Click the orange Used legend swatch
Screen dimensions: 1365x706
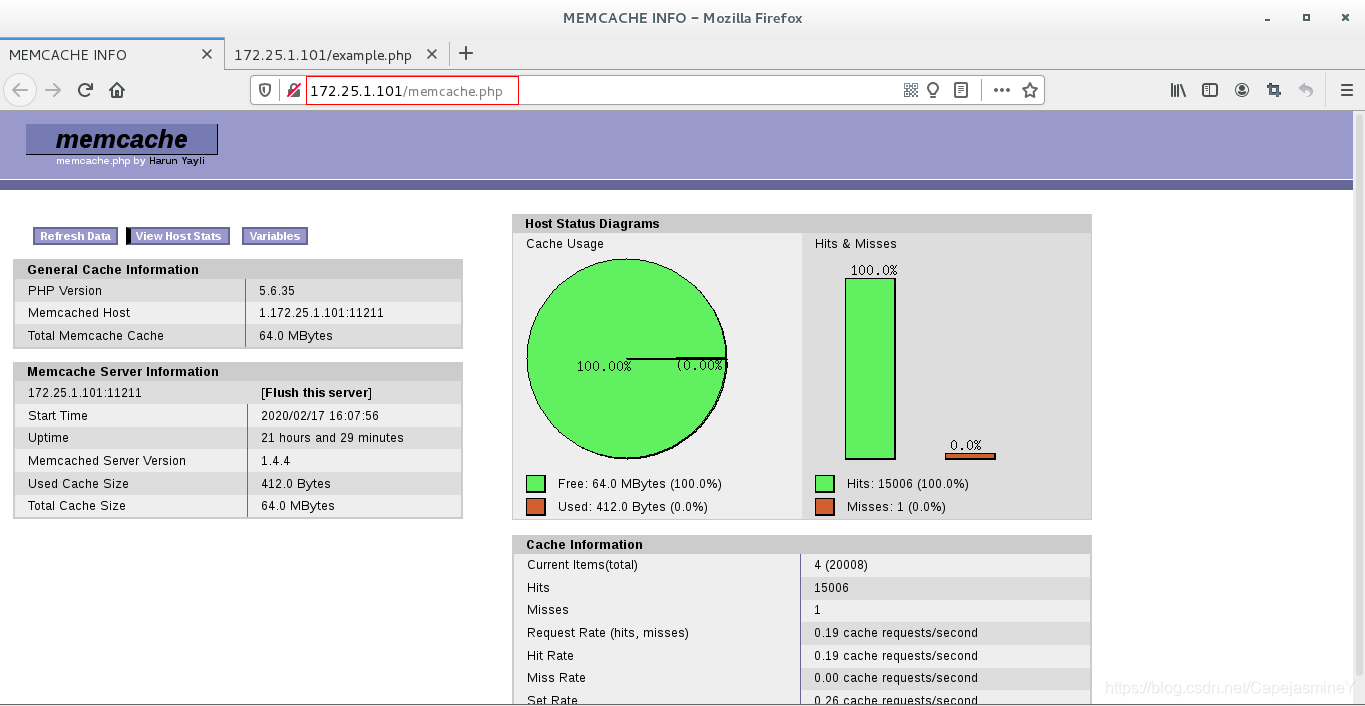(535, 507)
